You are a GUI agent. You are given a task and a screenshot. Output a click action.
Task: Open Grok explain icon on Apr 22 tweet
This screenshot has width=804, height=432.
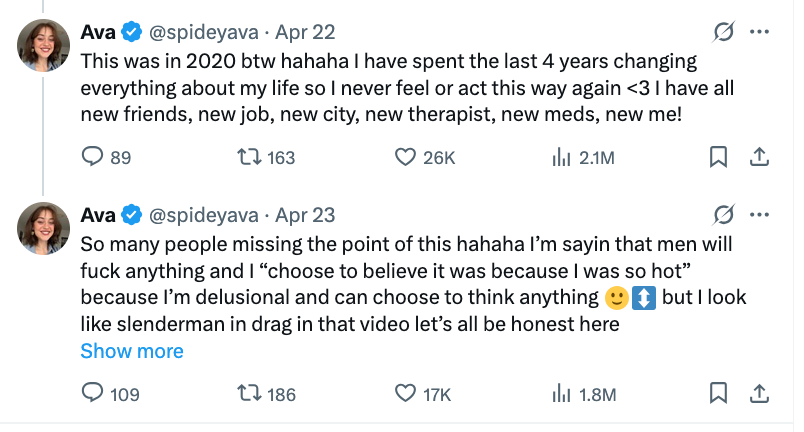[x=723, y=32]
